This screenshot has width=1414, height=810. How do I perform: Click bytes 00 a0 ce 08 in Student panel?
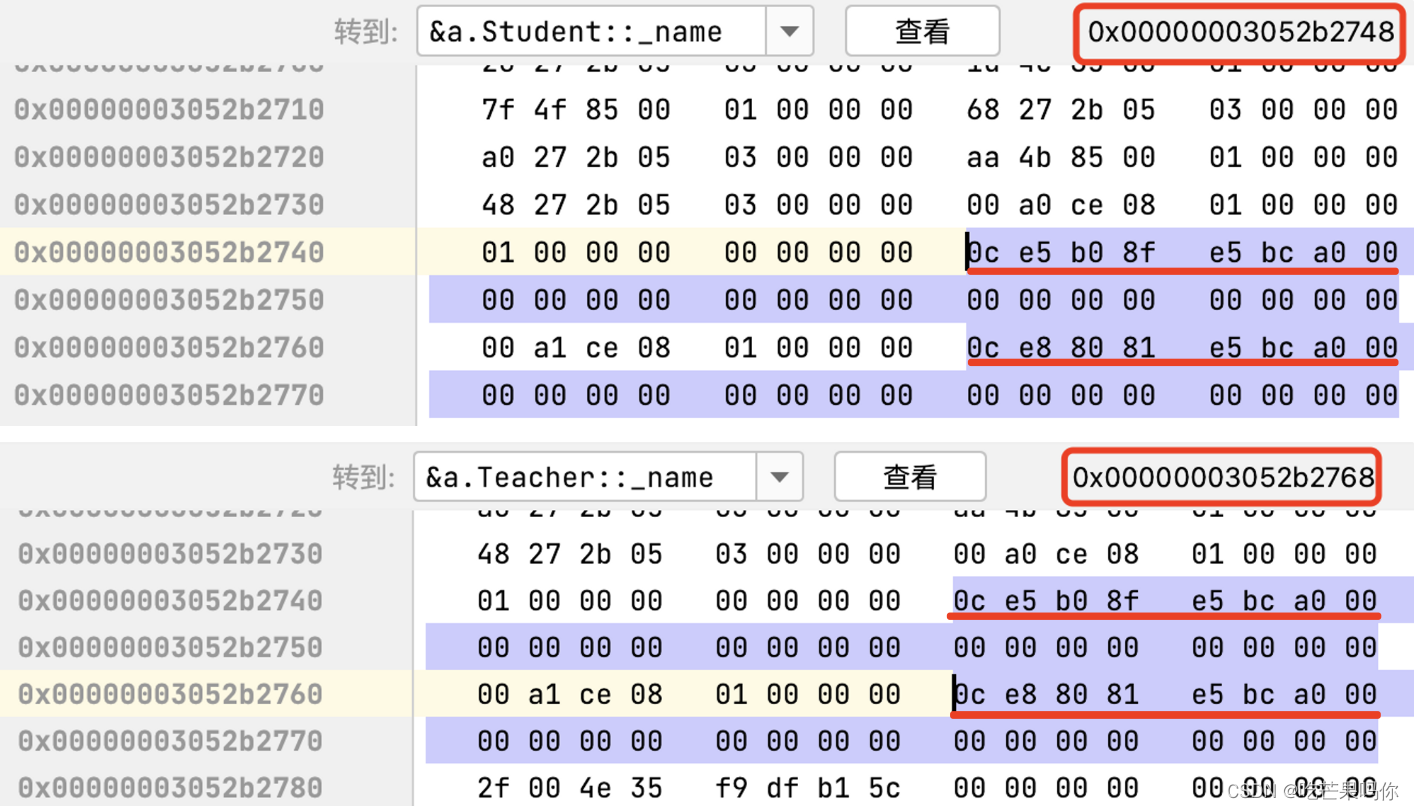click(x=1061, y=205)
